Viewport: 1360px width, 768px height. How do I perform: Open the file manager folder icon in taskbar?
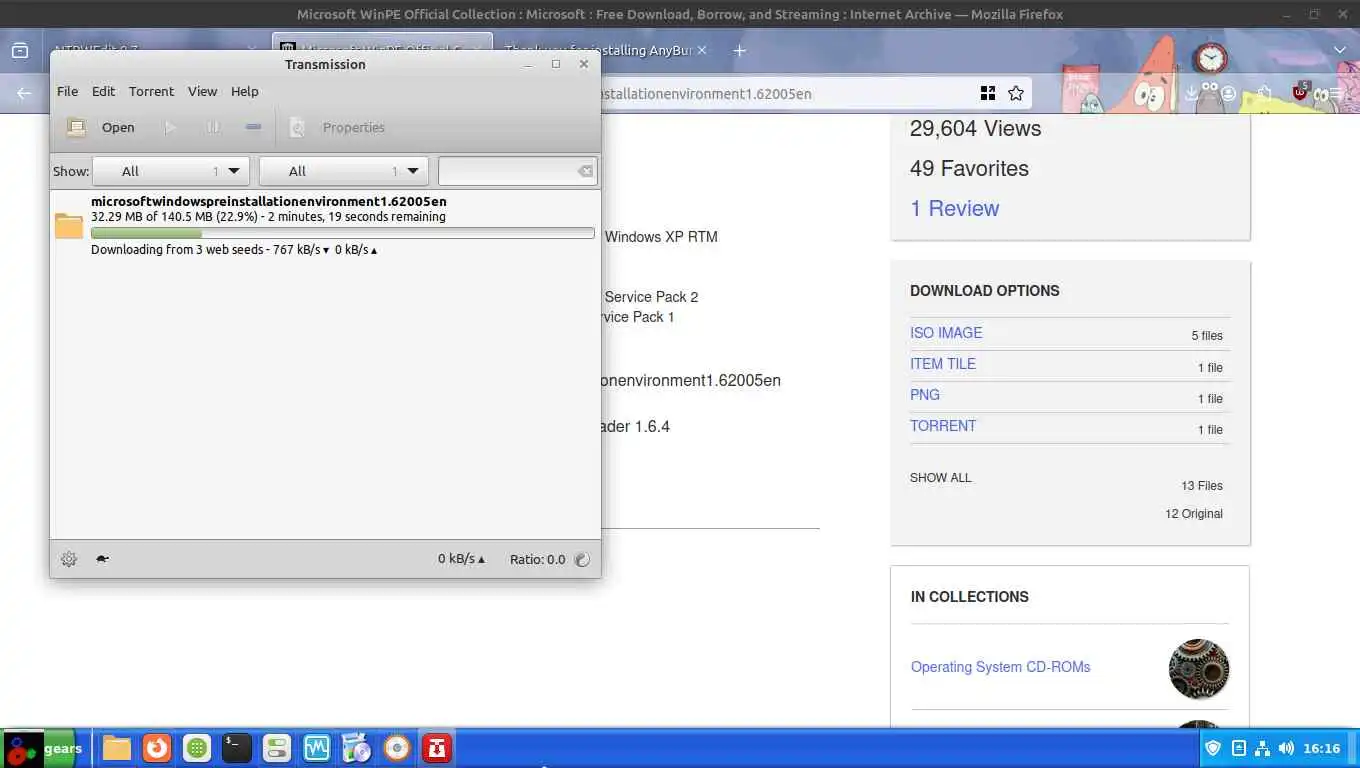[117, 748]
